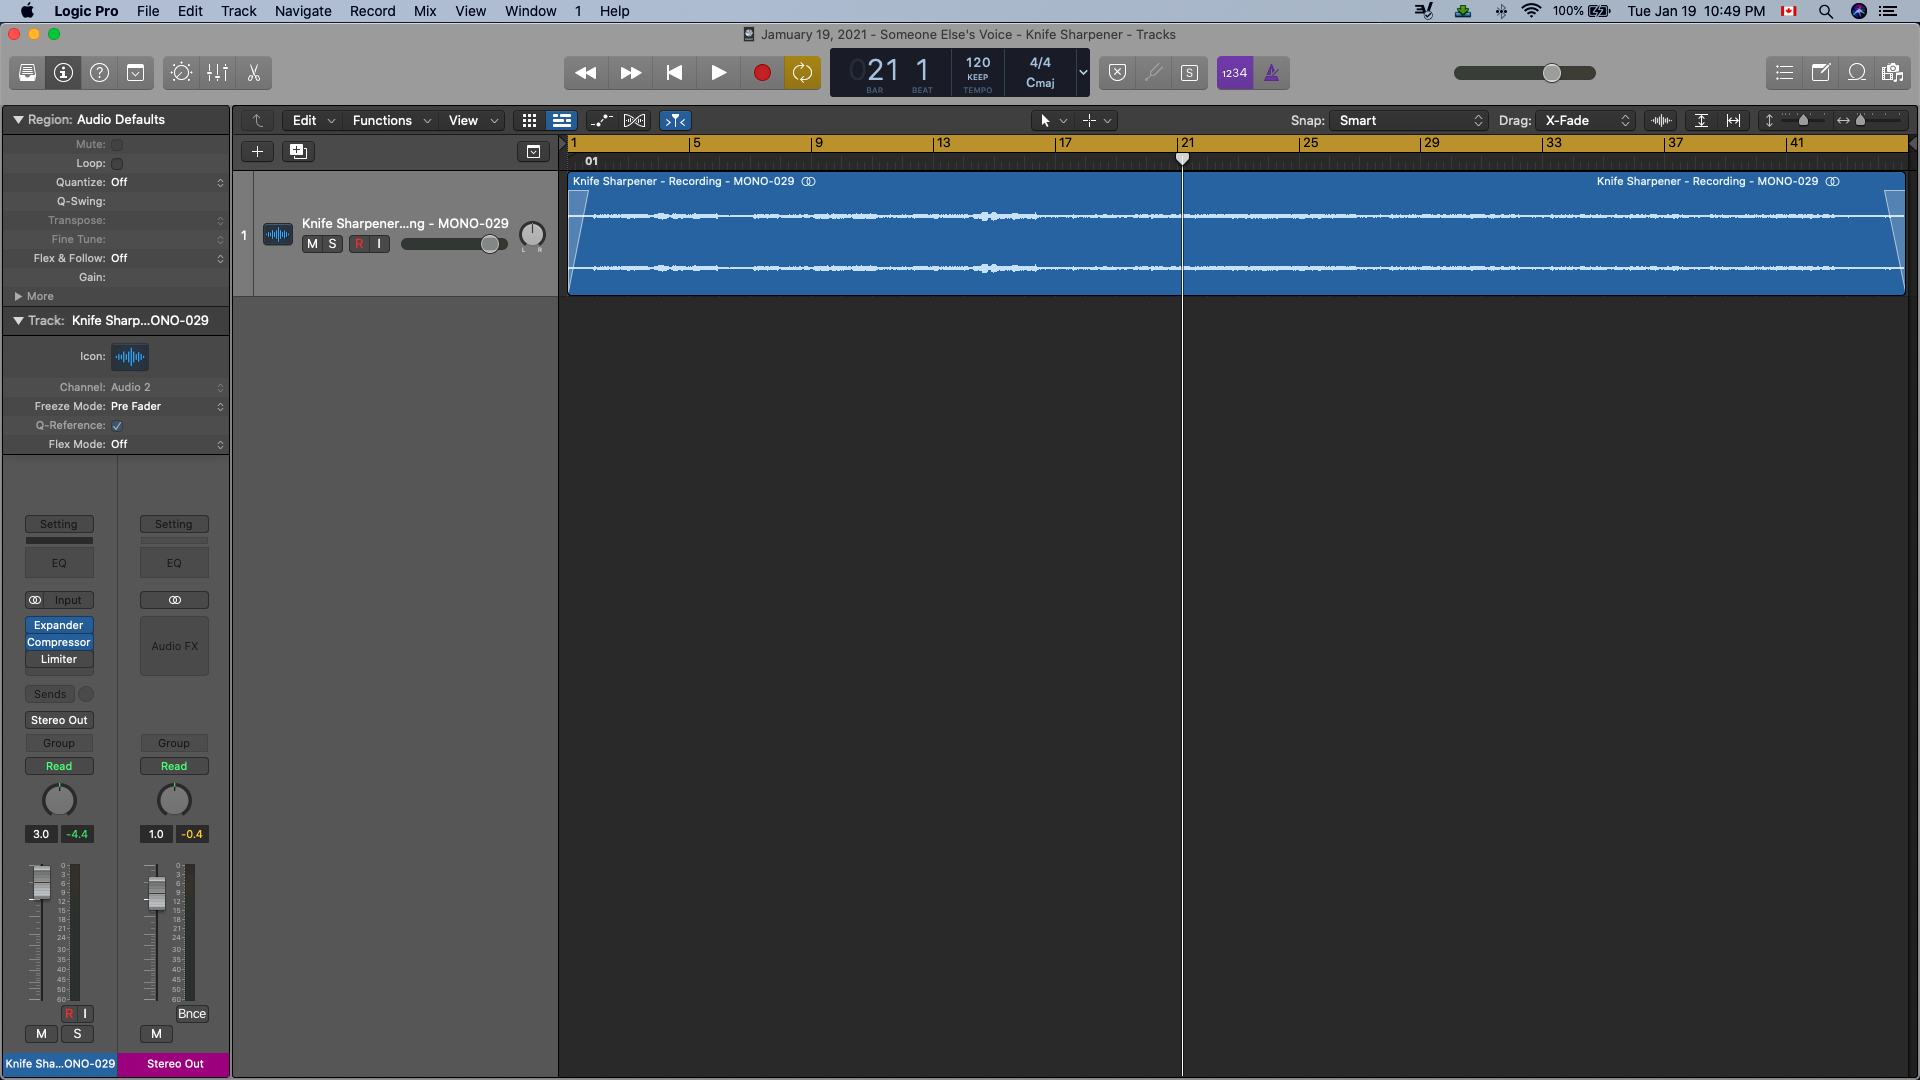This screenshot has width=1920, height=1080.
Task: Open the File menu
Action: [148, 11]
